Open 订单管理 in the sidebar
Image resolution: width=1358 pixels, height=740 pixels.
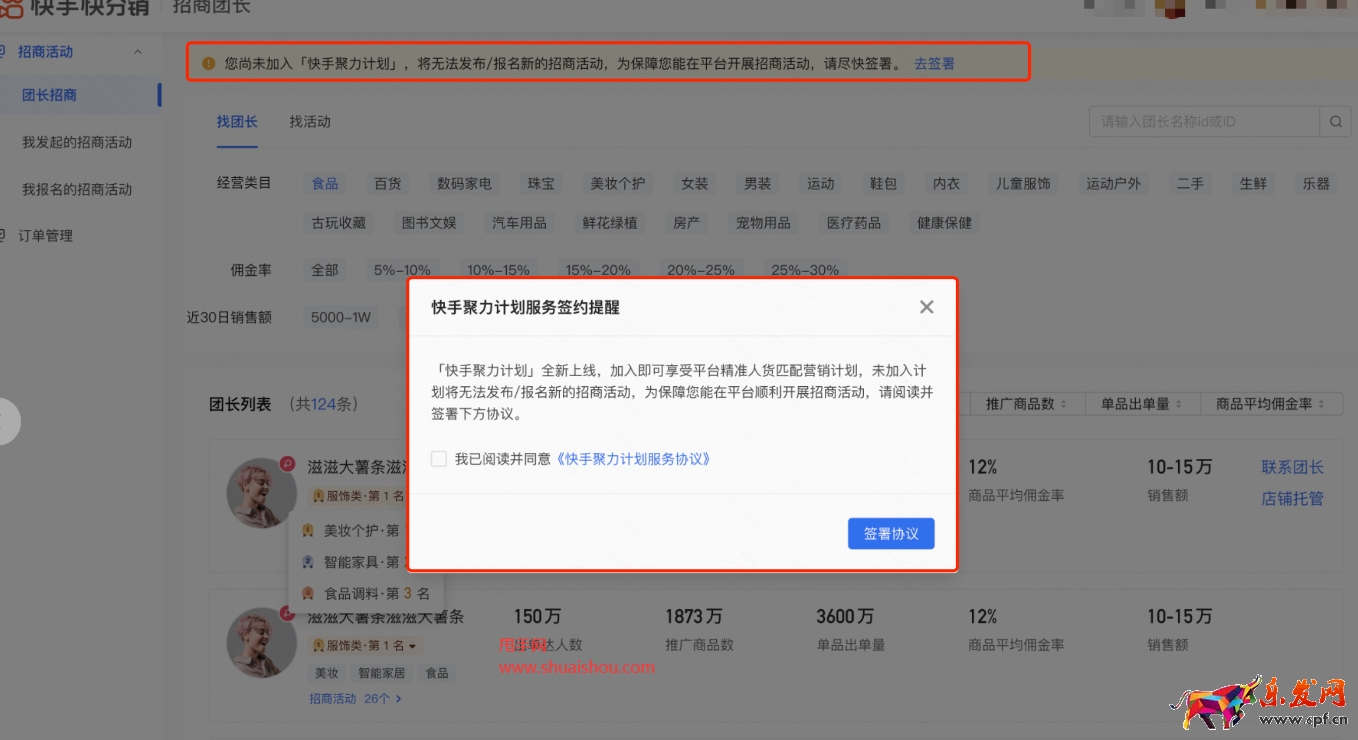pos(45,236)
